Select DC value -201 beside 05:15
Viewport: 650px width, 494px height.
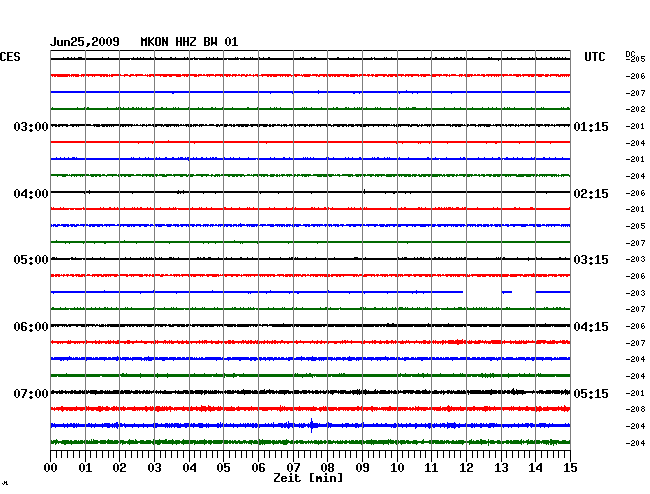click(635, 393)
